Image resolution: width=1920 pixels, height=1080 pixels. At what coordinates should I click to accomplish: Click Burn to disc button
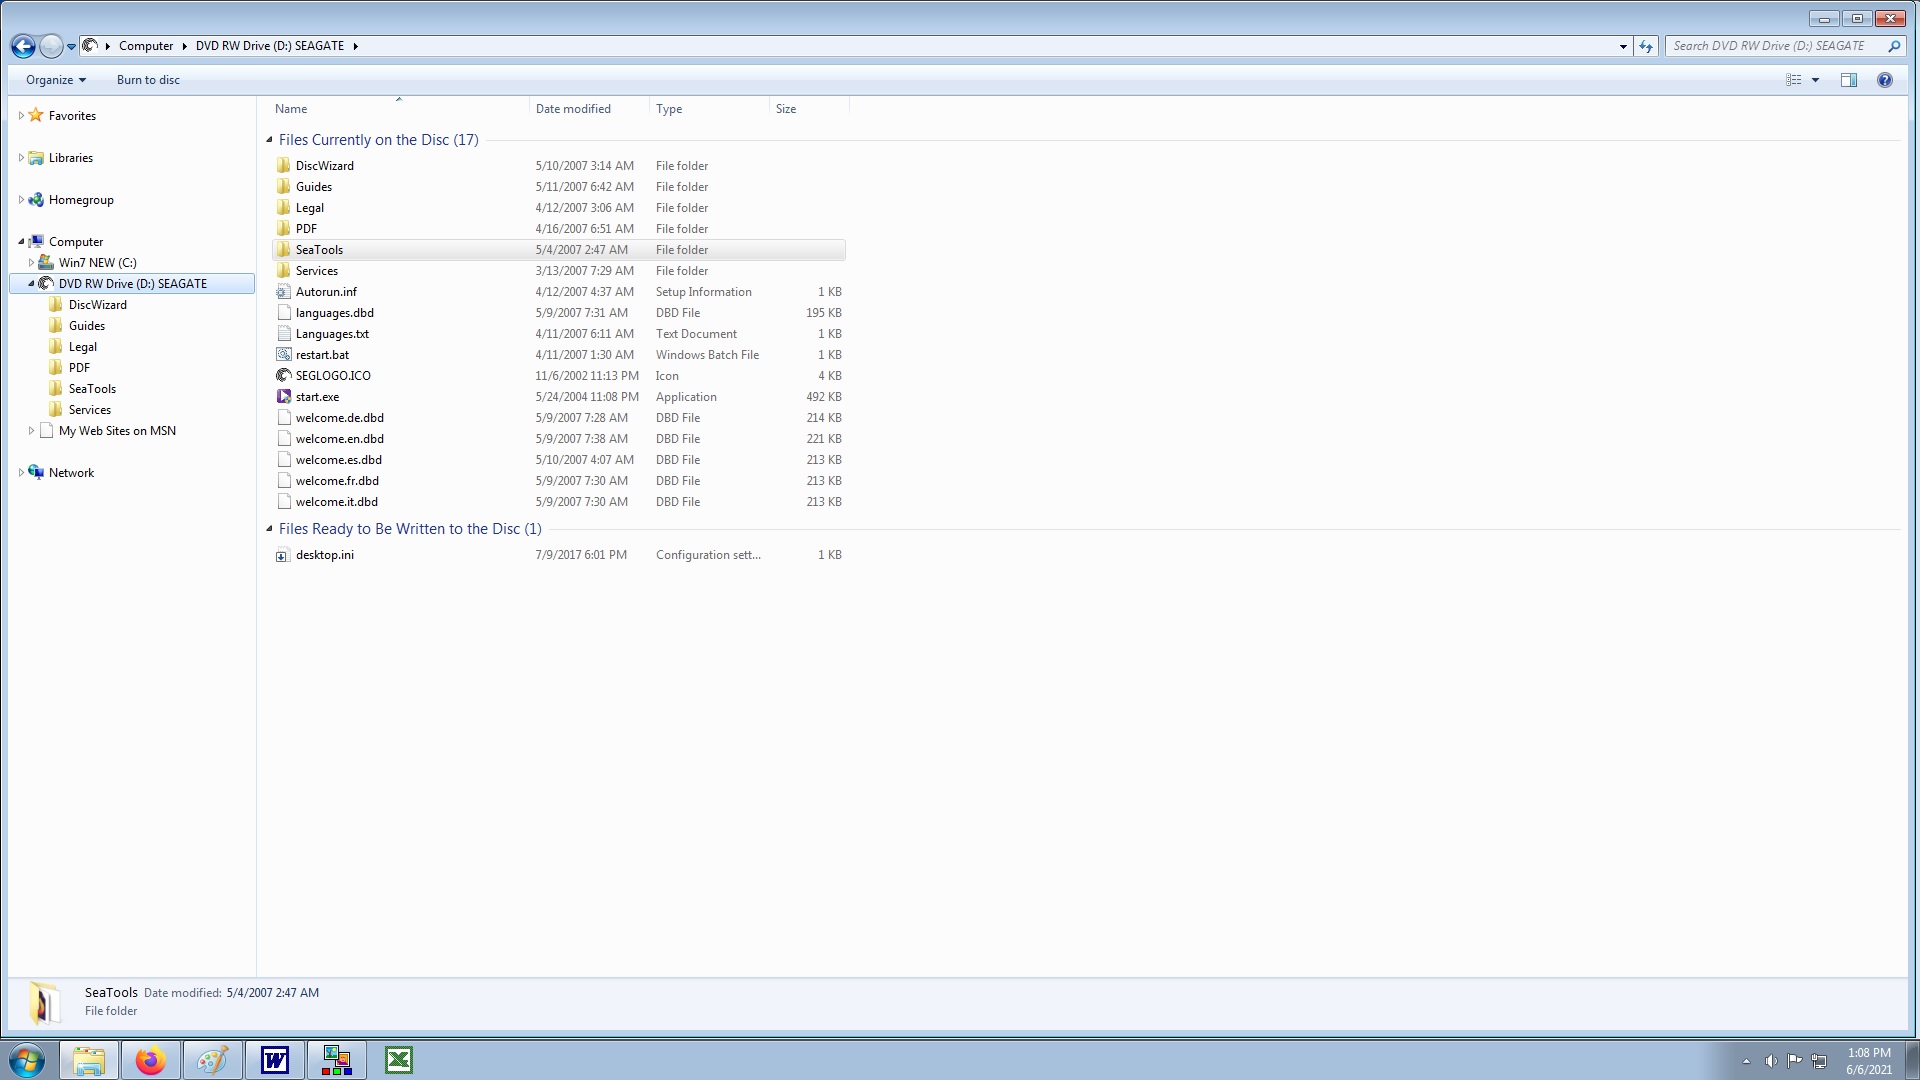click(x=148, y=80)
